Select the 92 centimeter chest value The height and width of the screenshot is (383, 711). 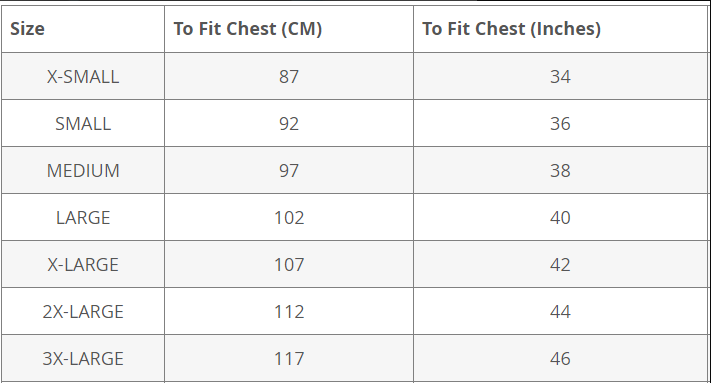[x=289, y=123]
